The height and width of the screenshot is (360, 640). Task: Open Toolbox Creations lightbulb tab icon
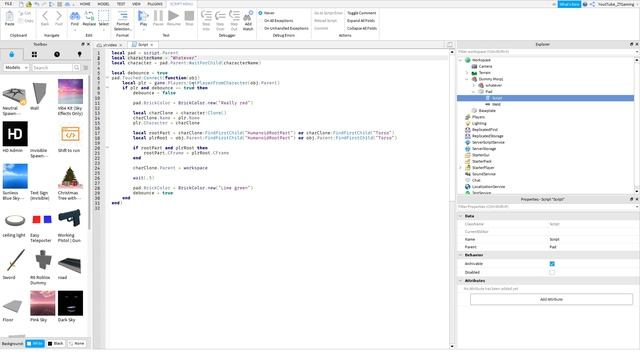click(80, 54)
